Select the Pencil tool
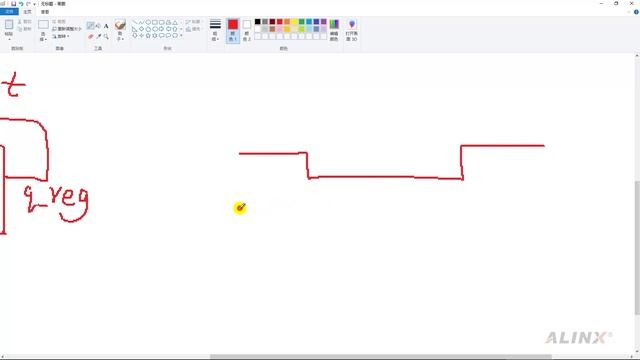 (x=91, y=26)
